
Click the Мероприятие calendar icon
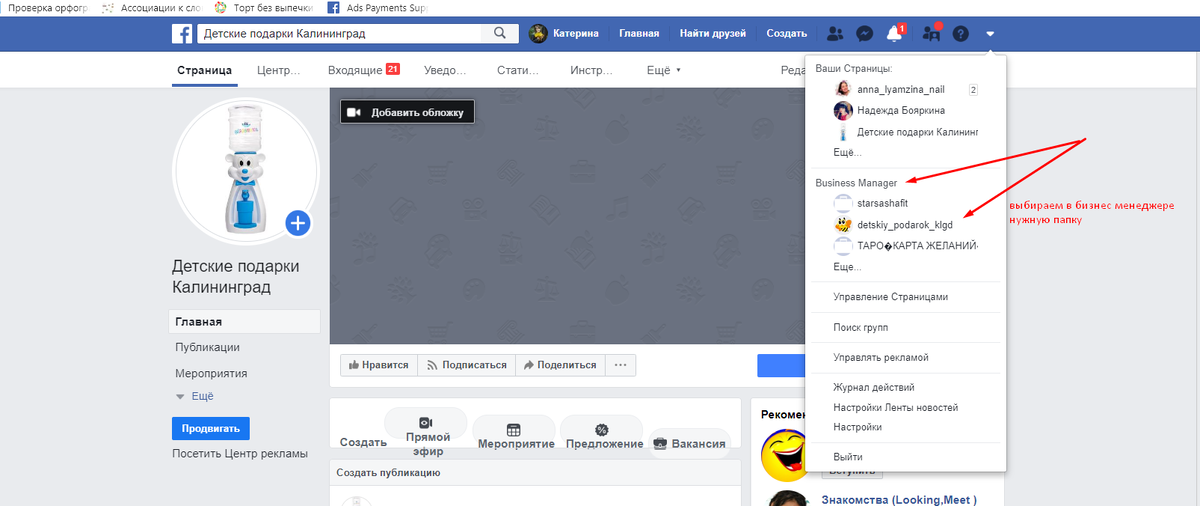(513, 429)
